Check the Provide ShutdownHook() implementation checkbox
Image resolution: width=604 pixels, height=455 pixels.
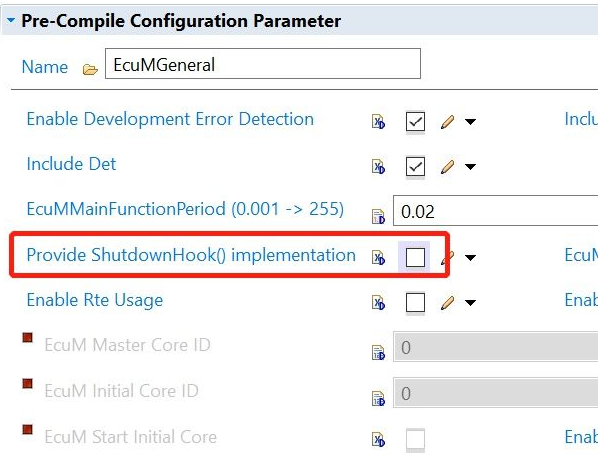[415, 257]
